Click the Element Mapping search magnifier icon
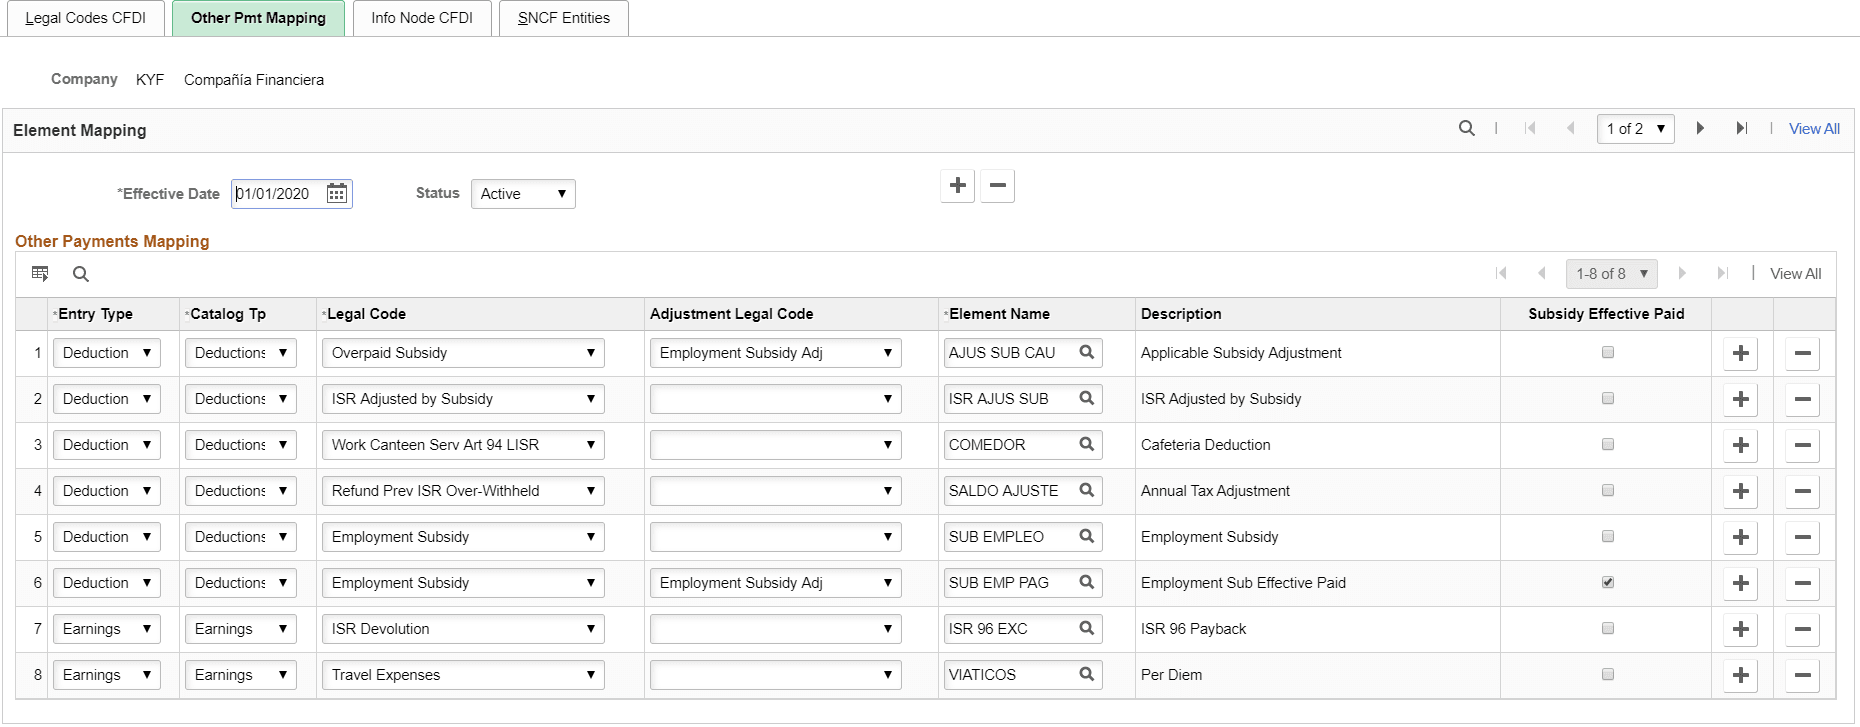The image size is (1860, 727). (1466, 128)
